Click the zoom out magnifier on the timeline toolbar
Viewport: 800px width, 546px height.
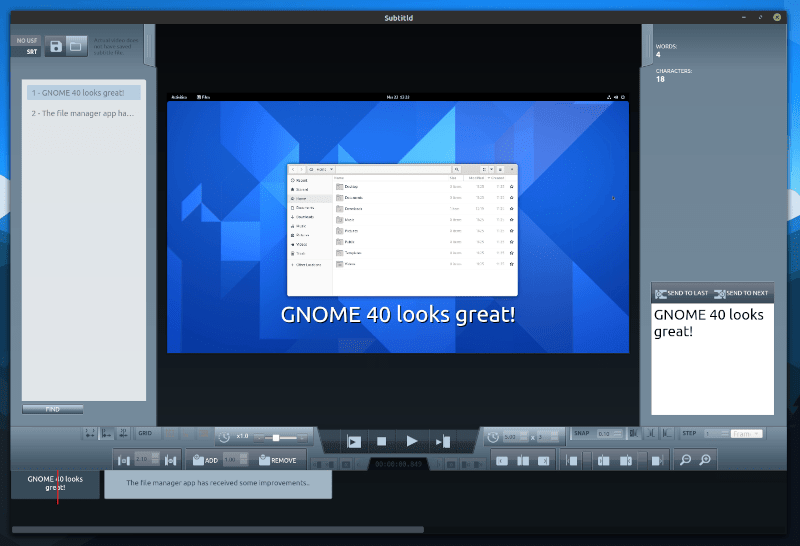[685, 460]
